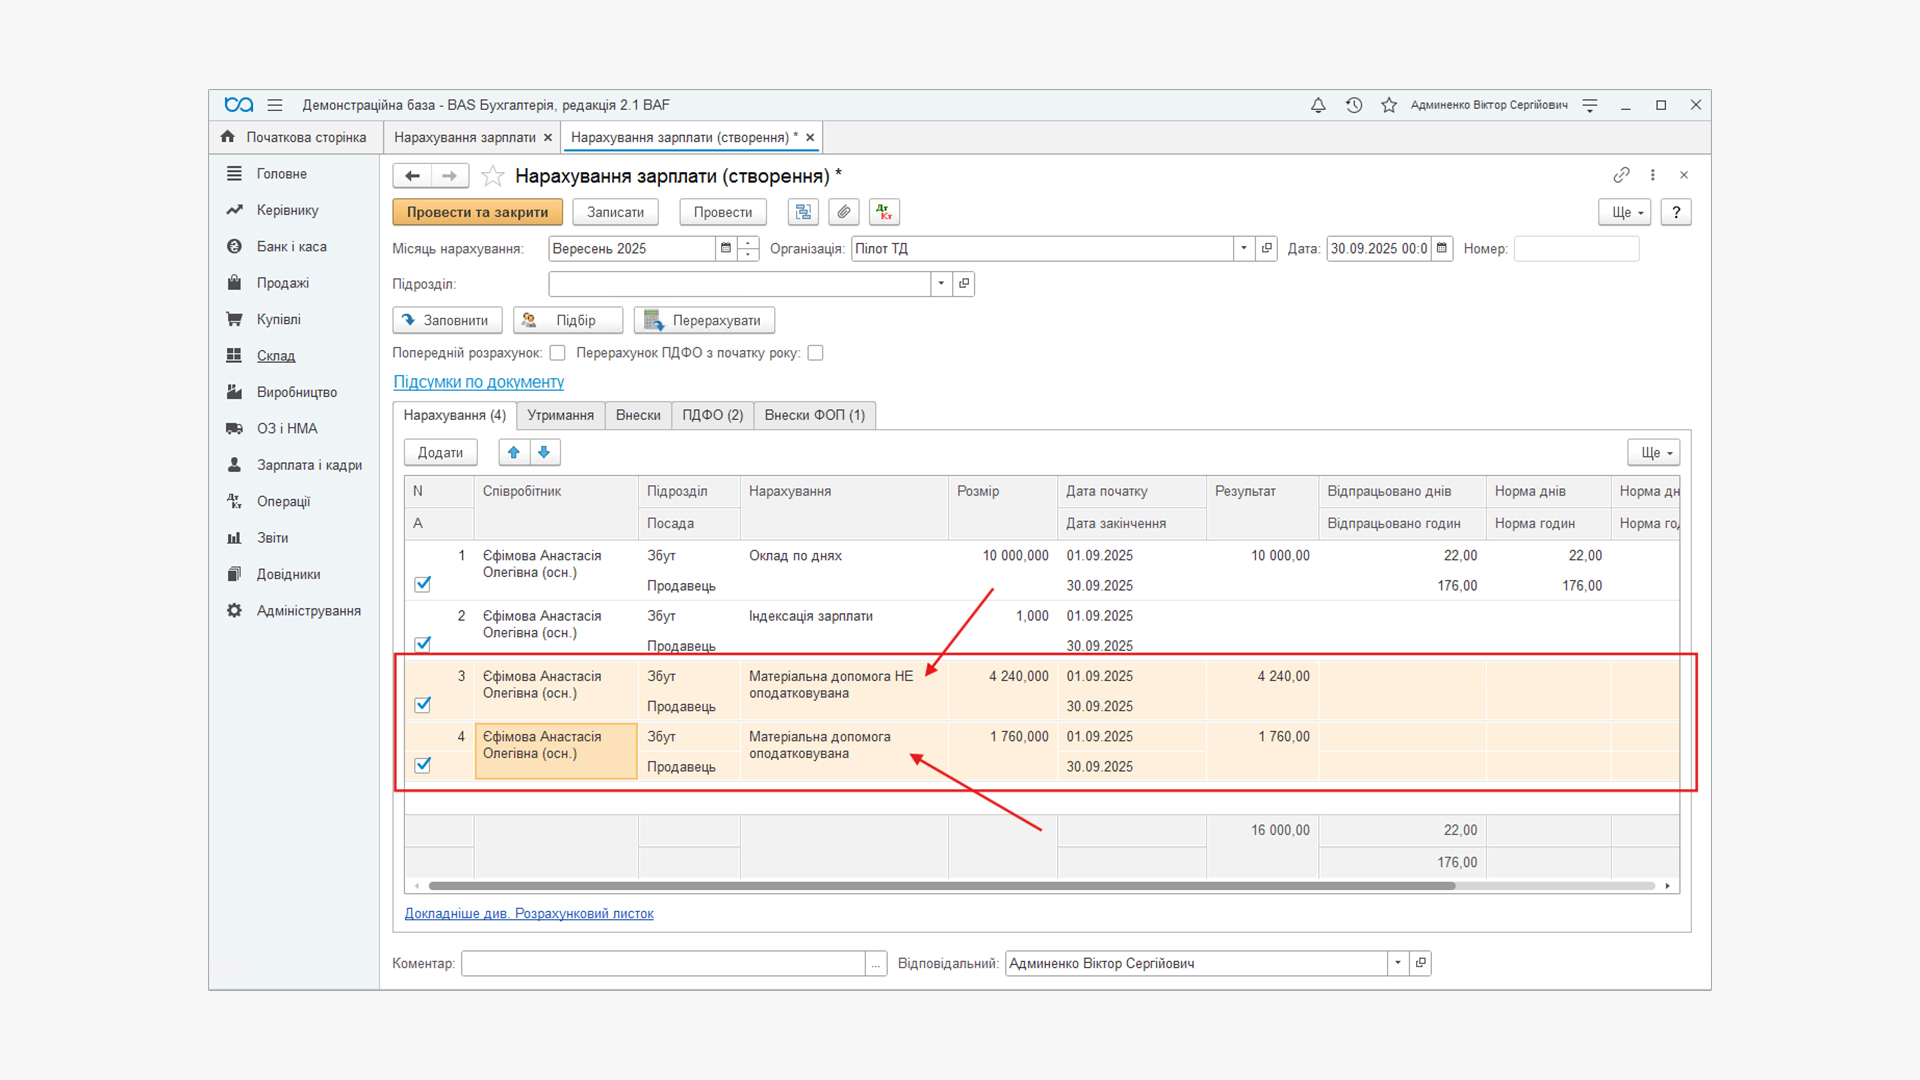Viewport: 1920px width, 1080px height.
Task: Click the document structure icon in toolbar
Action: (x=803, y=212)
